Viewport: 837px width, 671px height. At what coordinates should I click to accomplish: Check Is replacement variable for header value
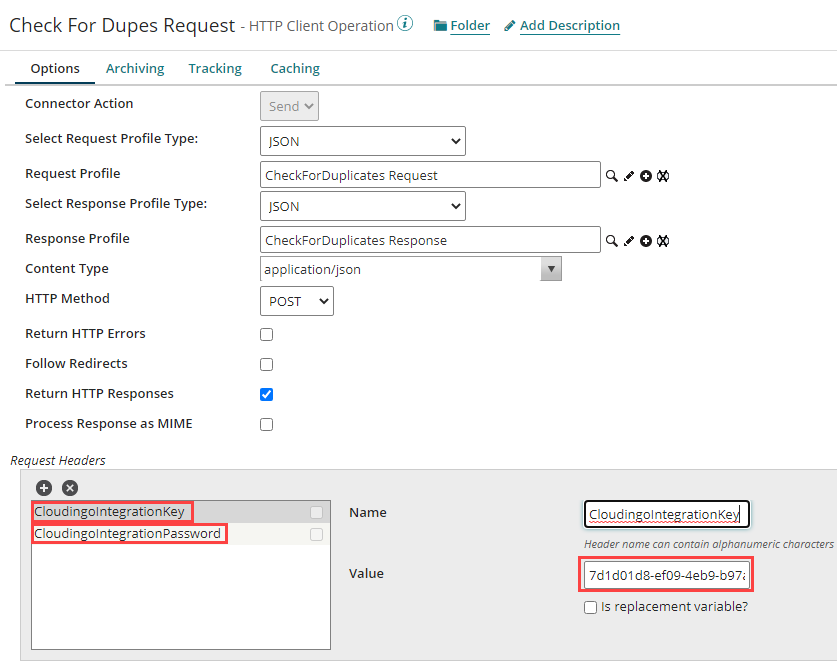click(590, 607)
